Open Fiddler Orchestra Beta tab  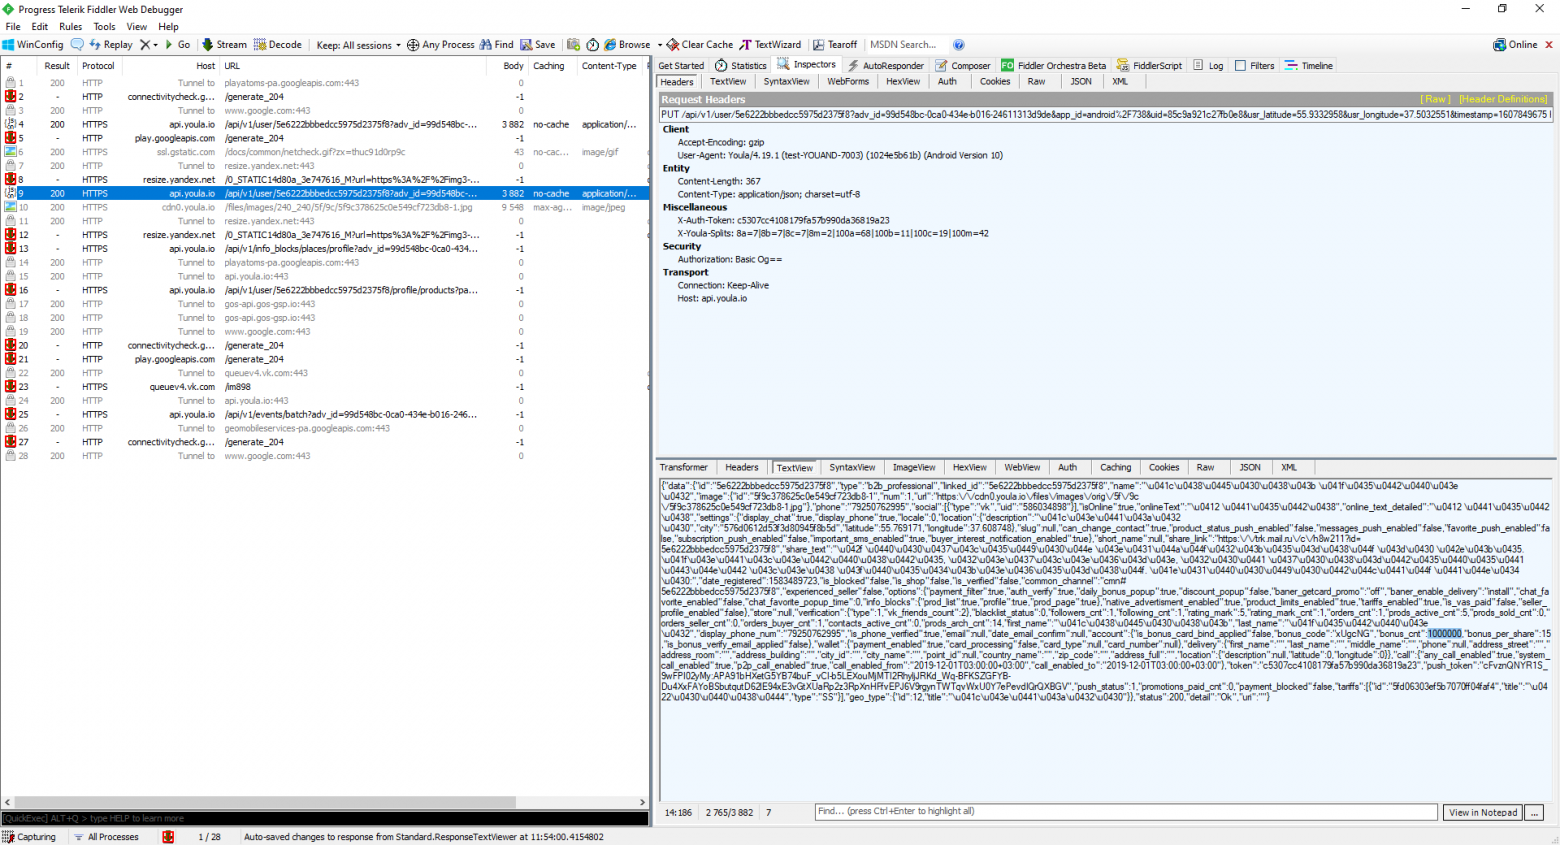tap(1054, 66)
